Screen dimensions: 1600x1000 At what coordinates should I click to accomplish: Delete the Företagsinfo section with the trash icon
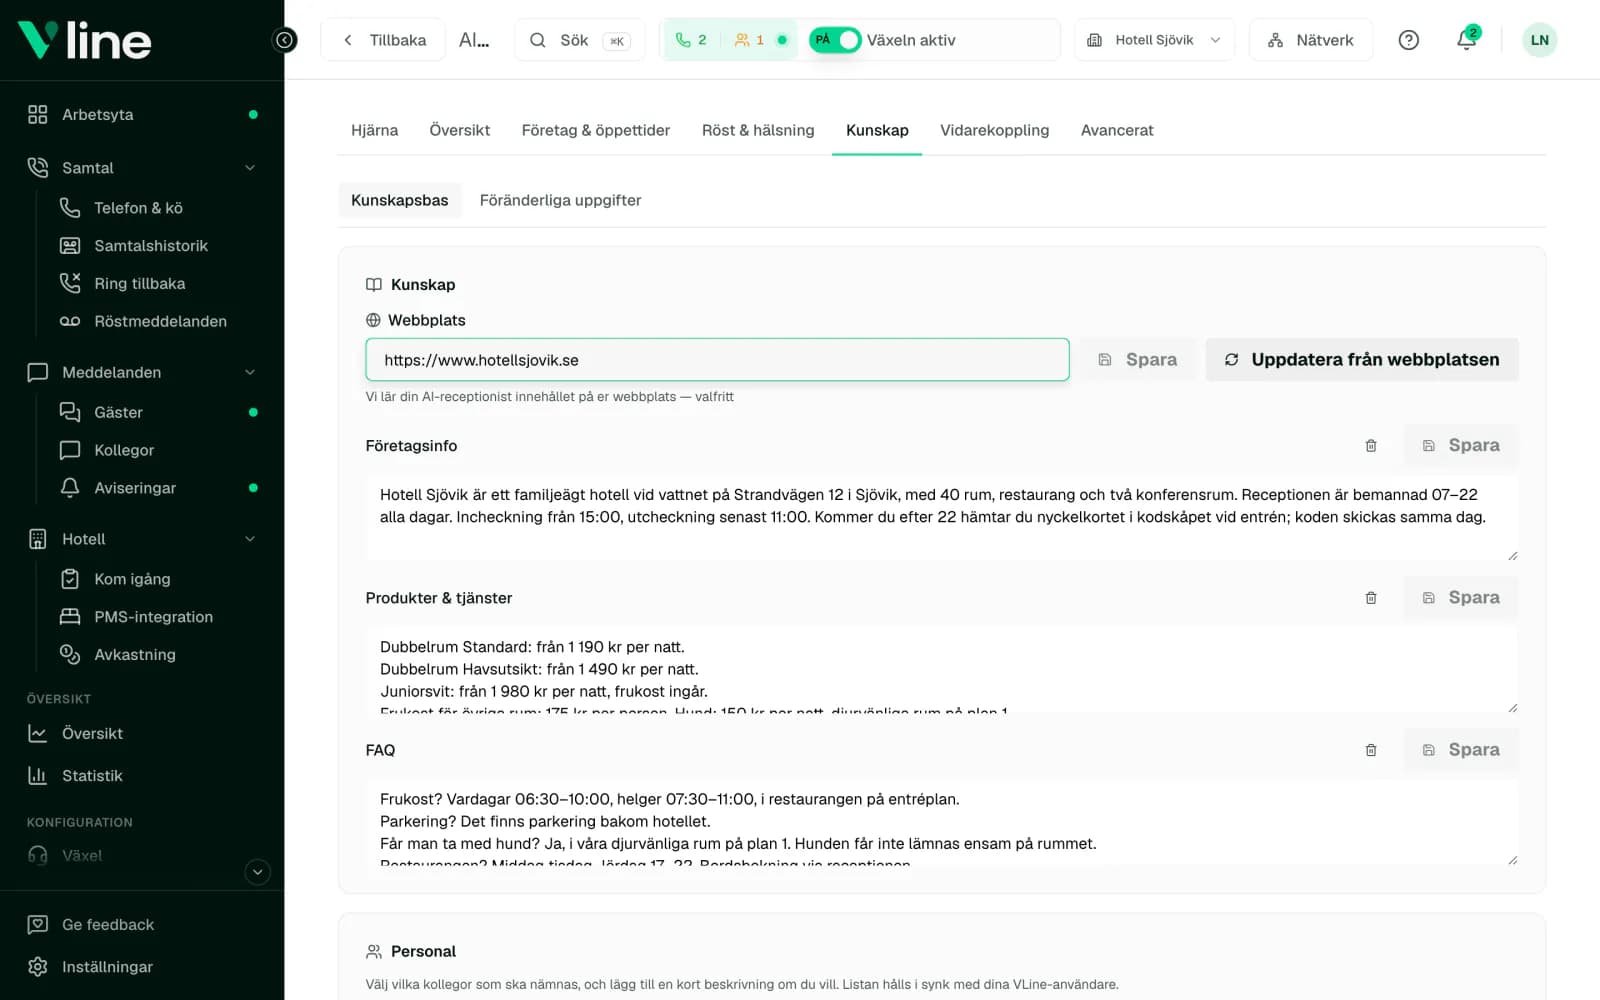point(1371,446)
